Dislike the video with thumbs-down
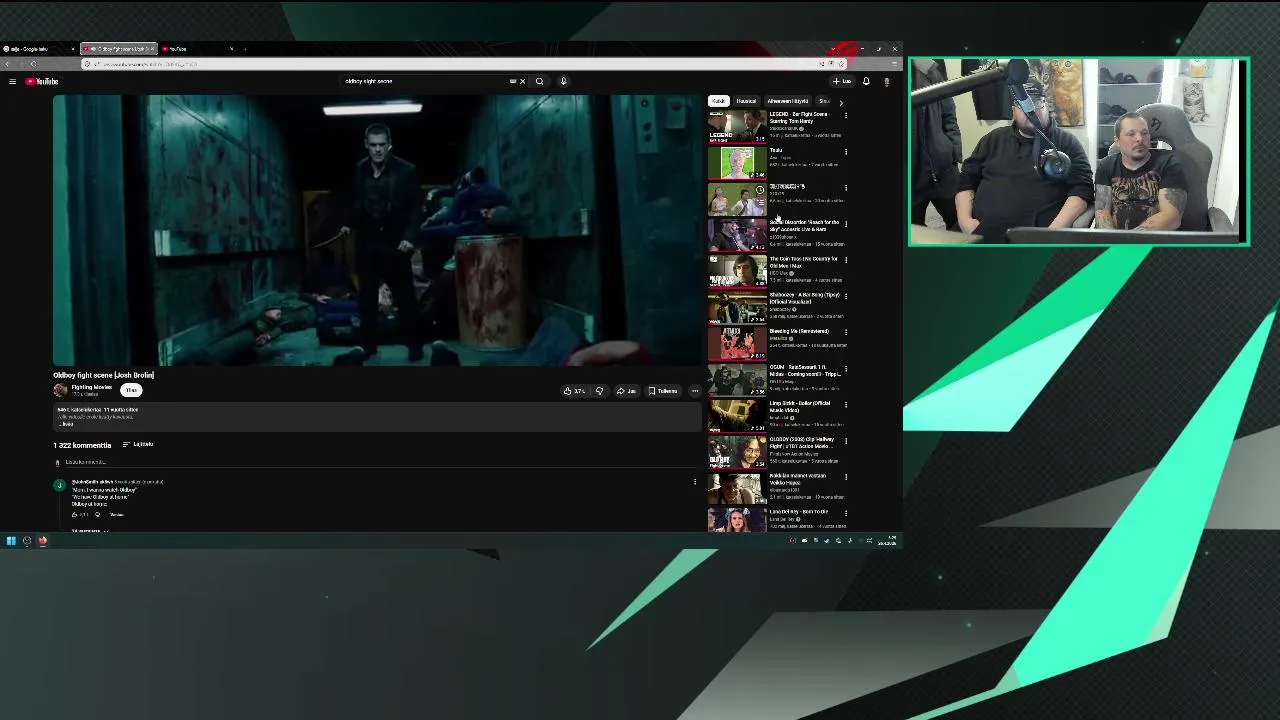1280x720 pixels. (599, 391)
